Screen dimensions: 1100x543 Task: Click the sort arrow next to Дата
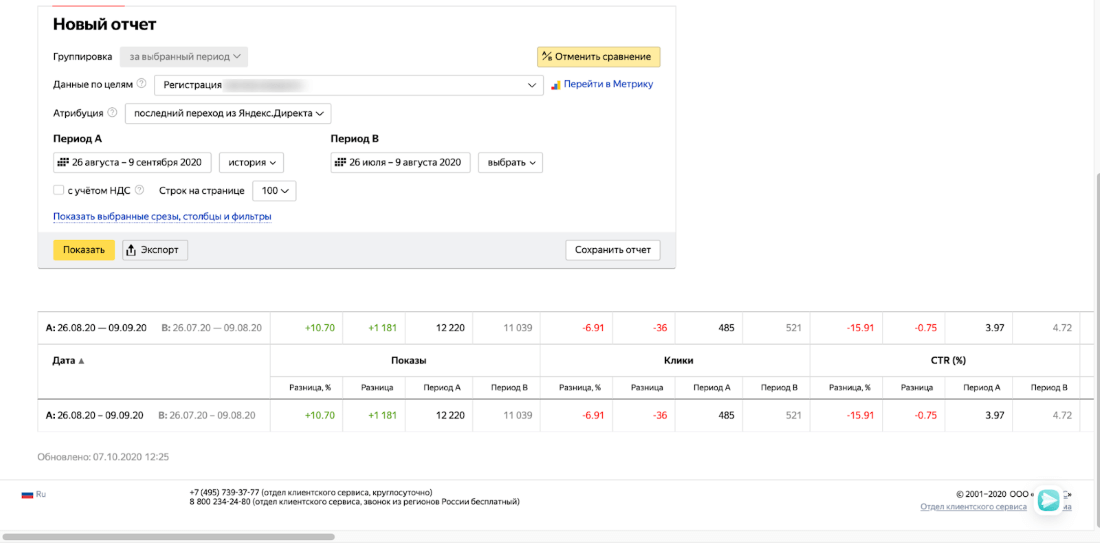click(81, 361)
